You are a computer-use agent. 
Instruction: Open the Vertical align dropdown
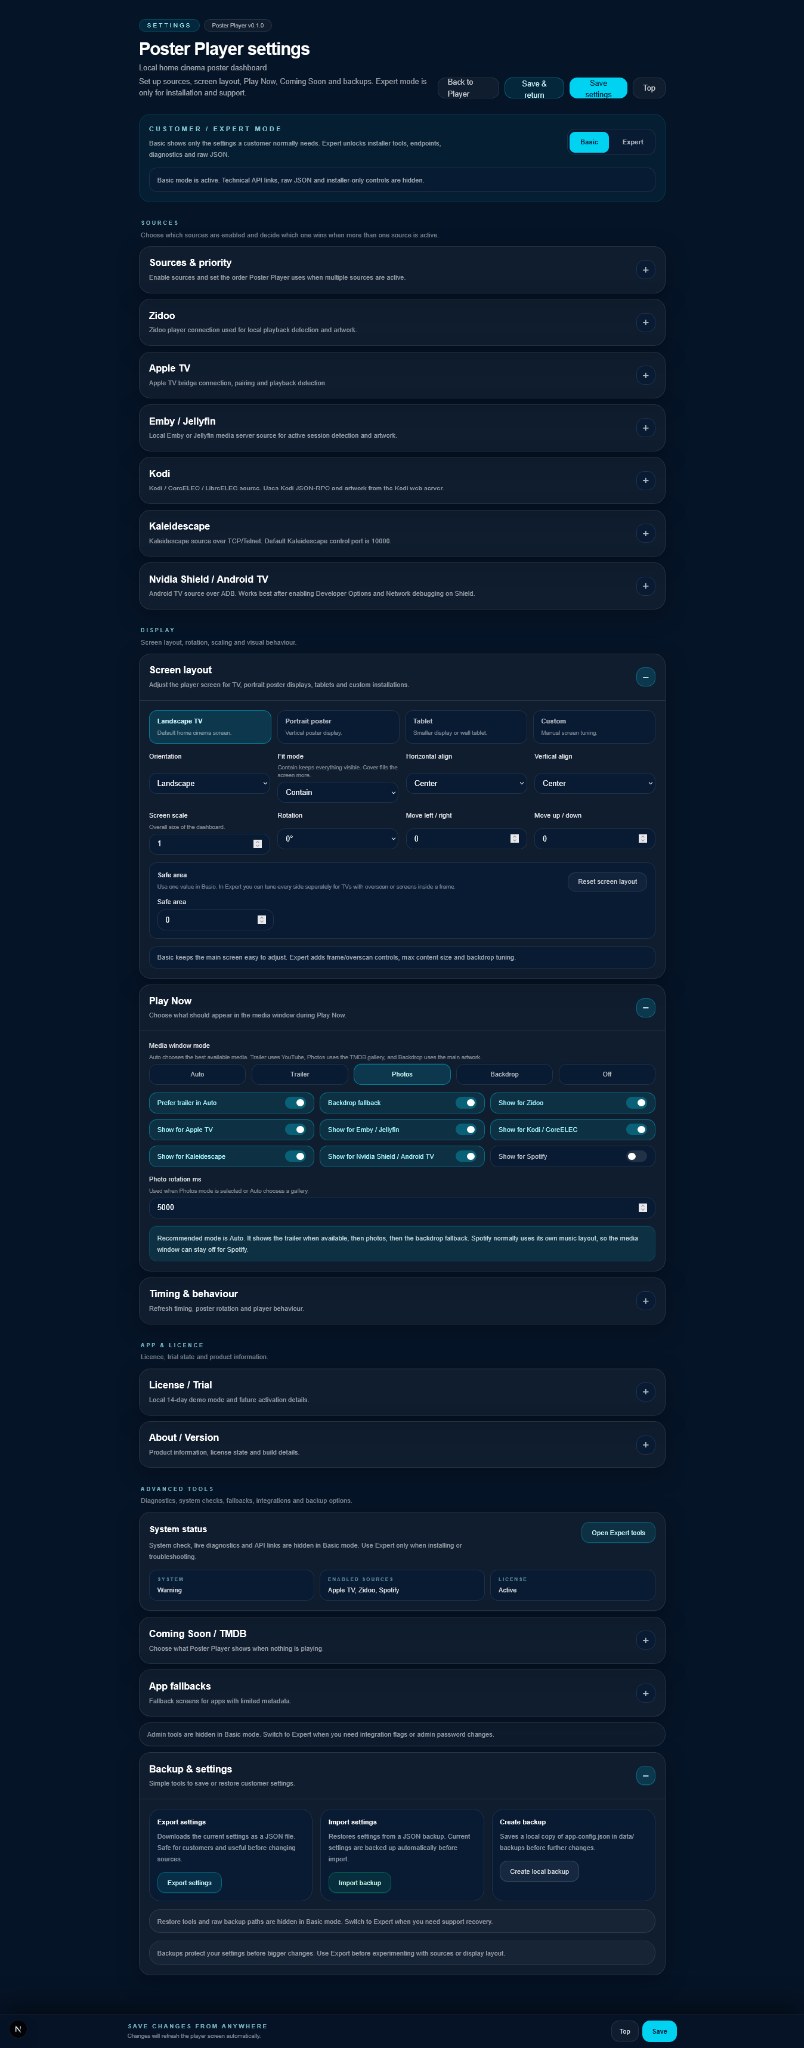(595, 783)
